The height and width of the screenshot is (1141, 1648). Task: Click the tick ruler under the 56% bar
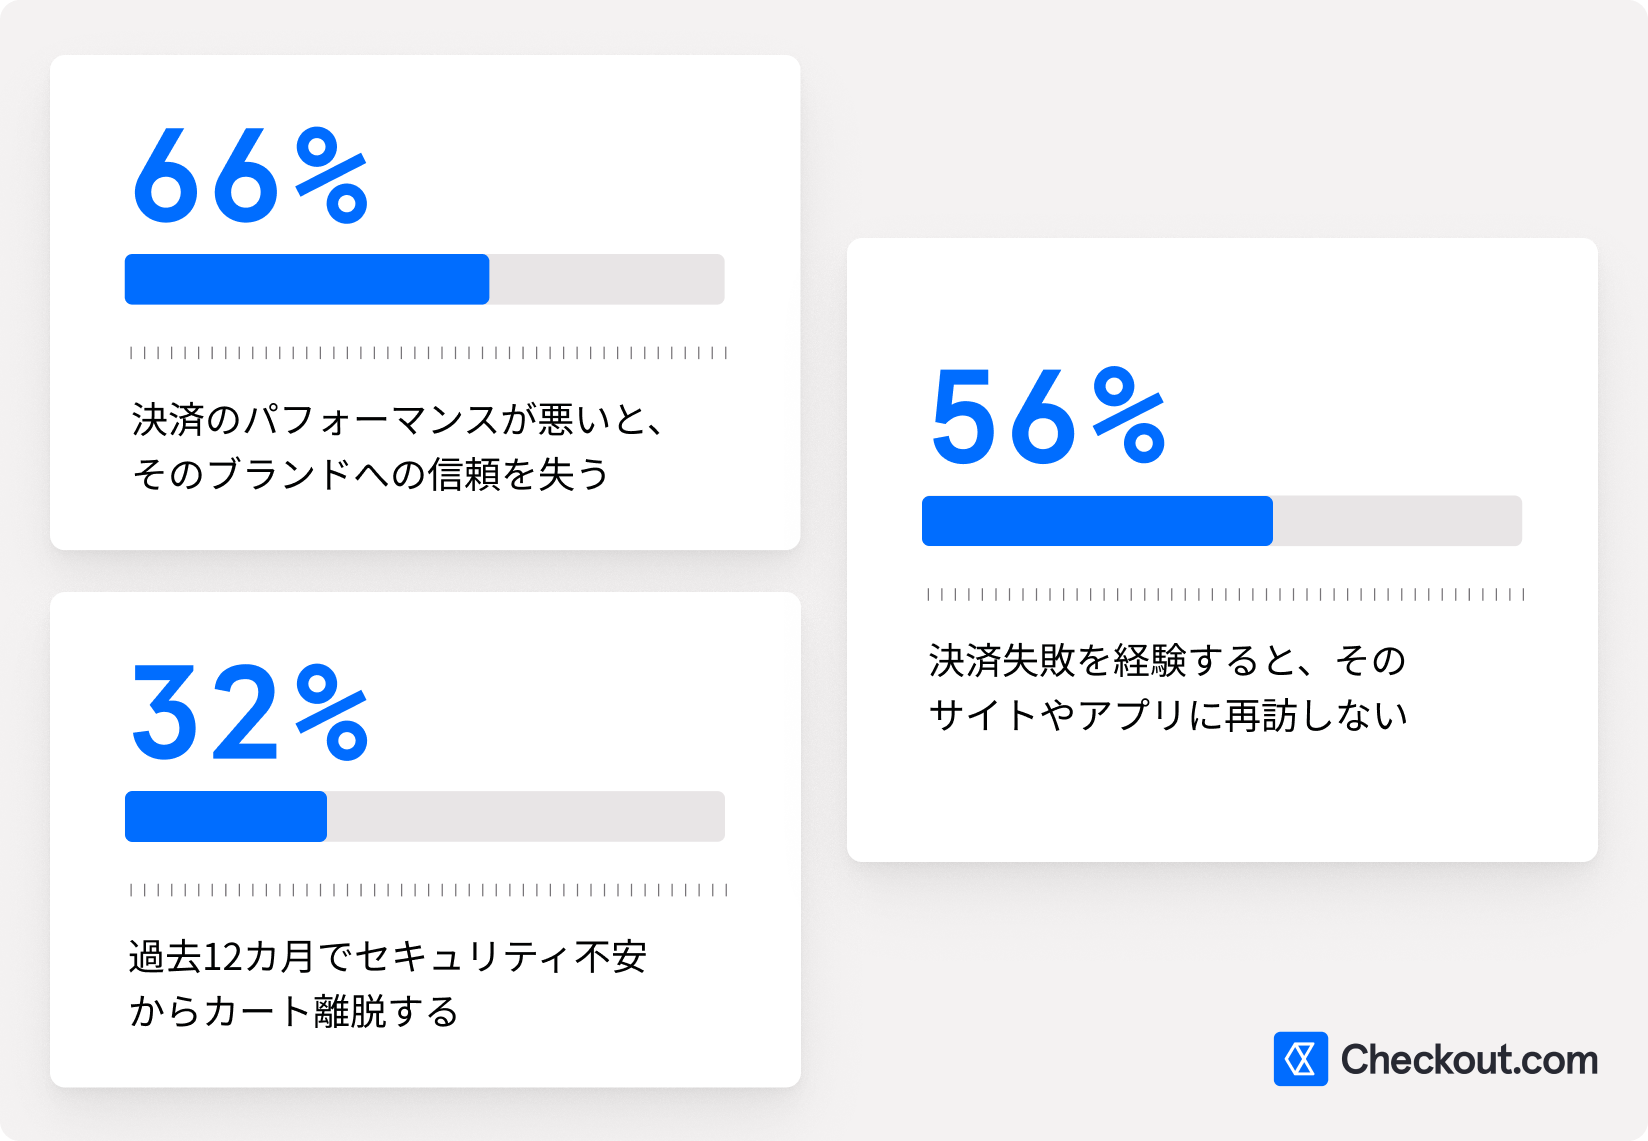tap(1225, 594)
